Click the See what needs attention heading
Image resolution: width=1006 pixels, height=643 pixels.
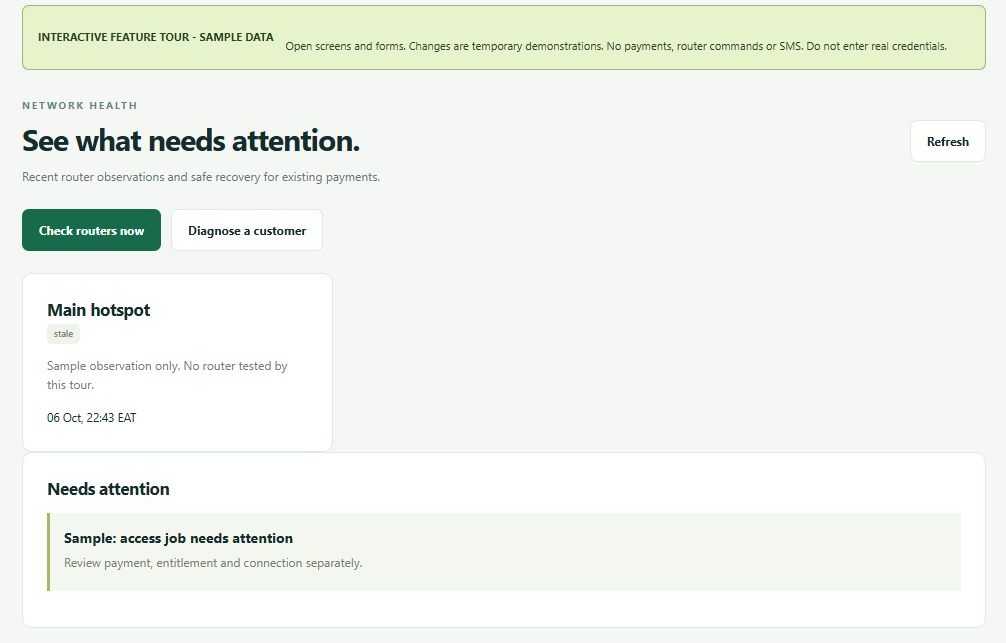point(191,141)
